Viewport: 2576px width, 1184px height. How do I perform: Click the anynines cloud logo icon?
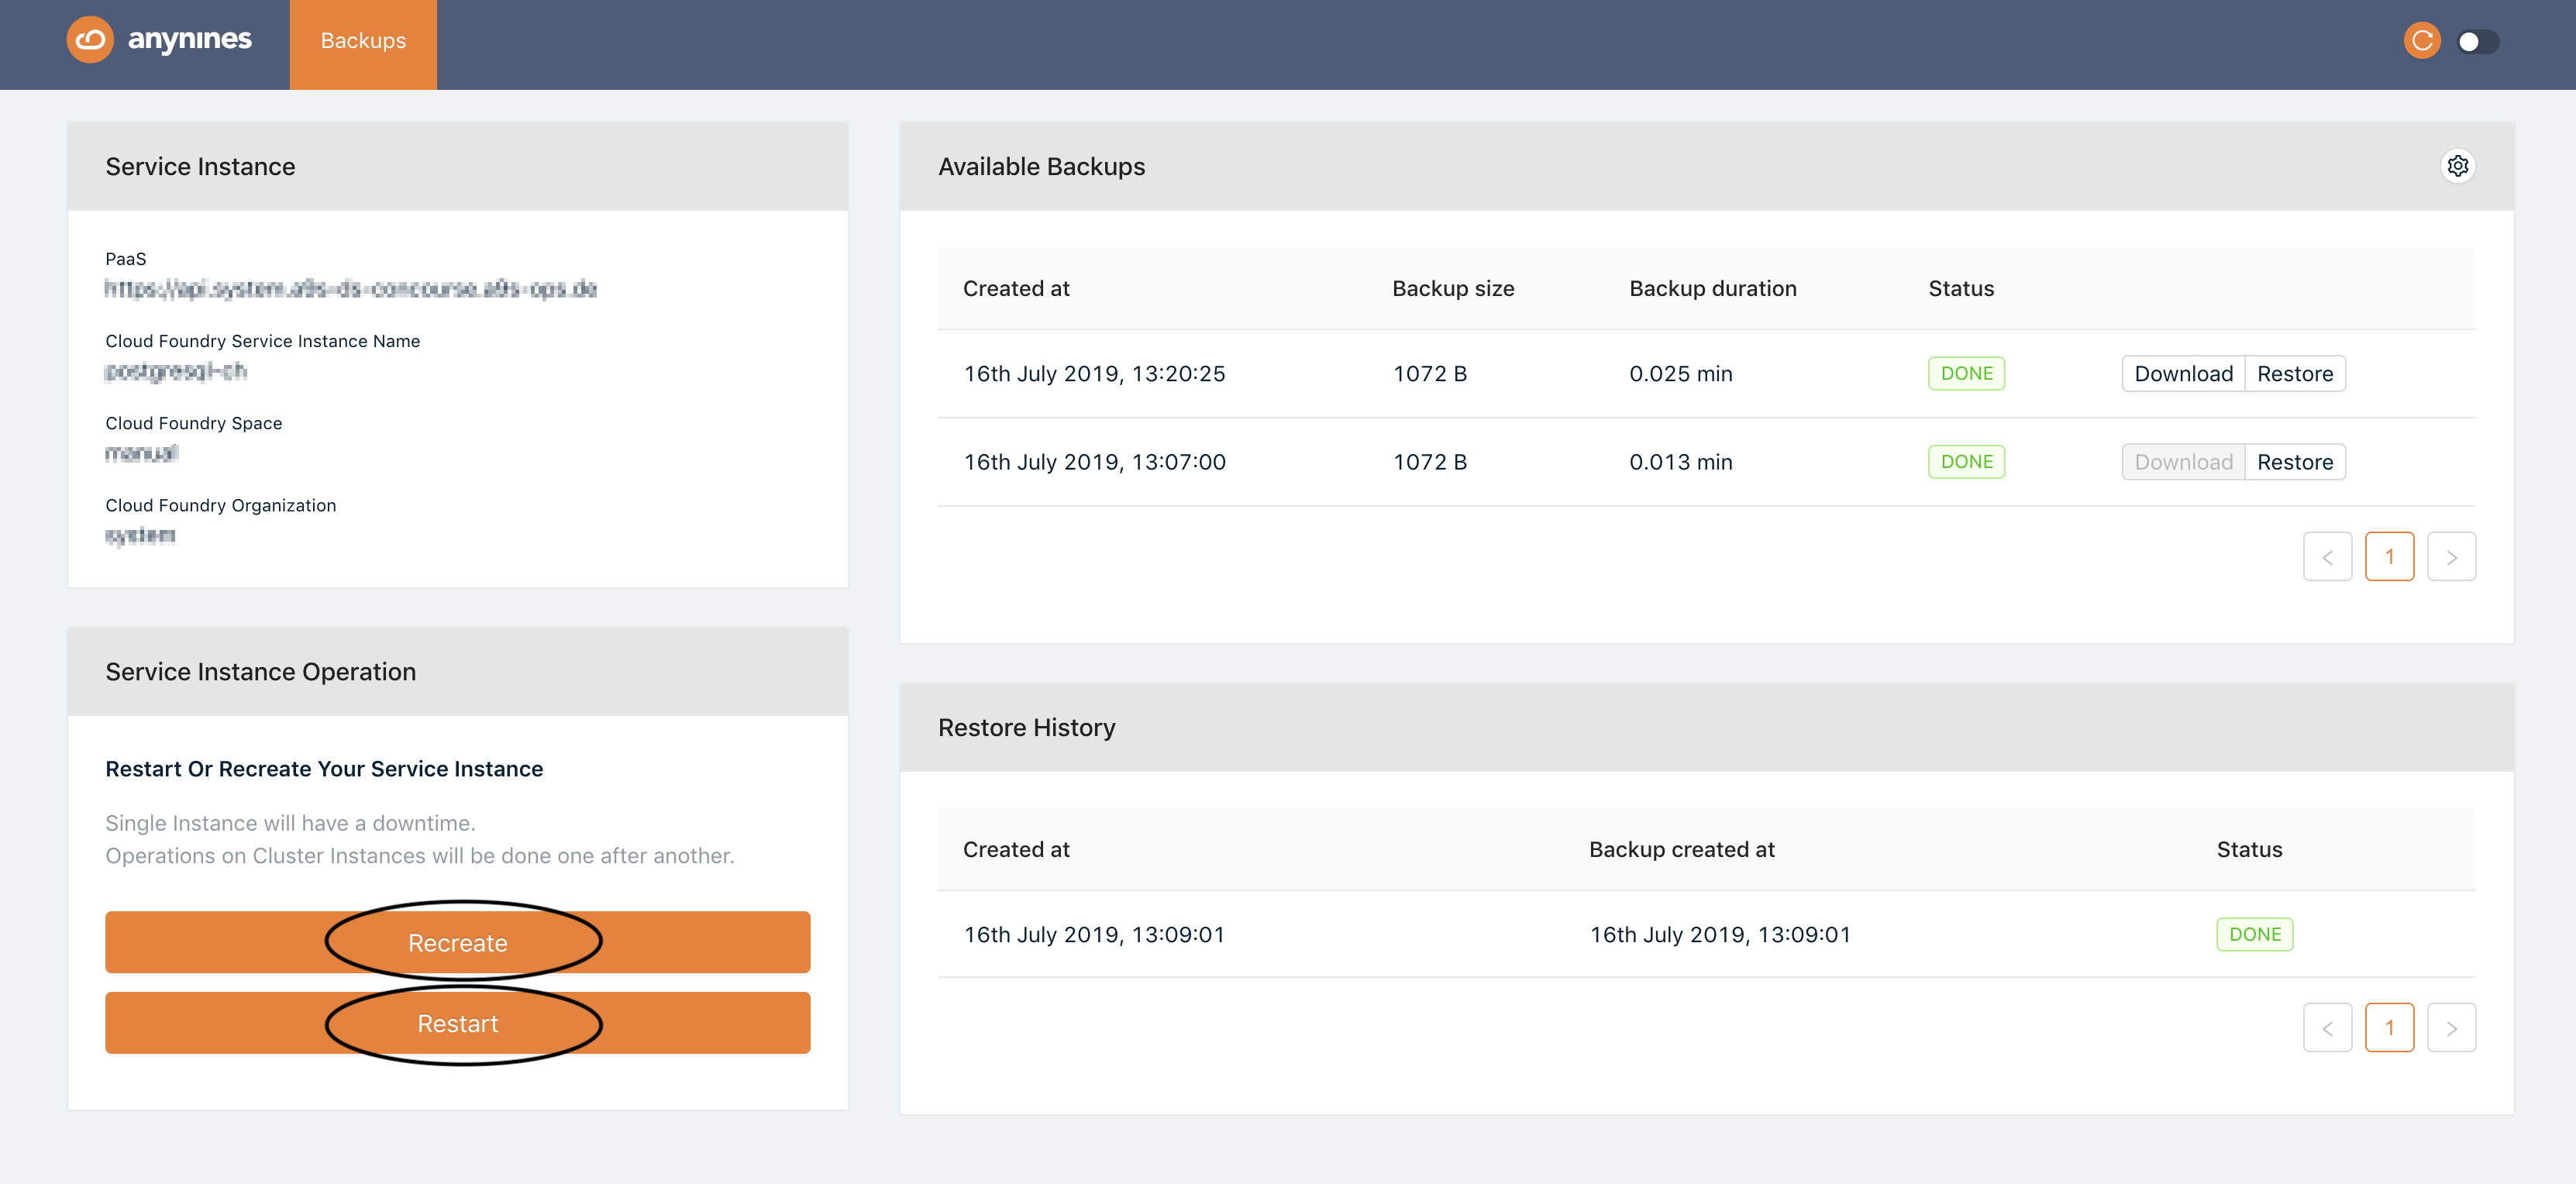tap(90, 40)
